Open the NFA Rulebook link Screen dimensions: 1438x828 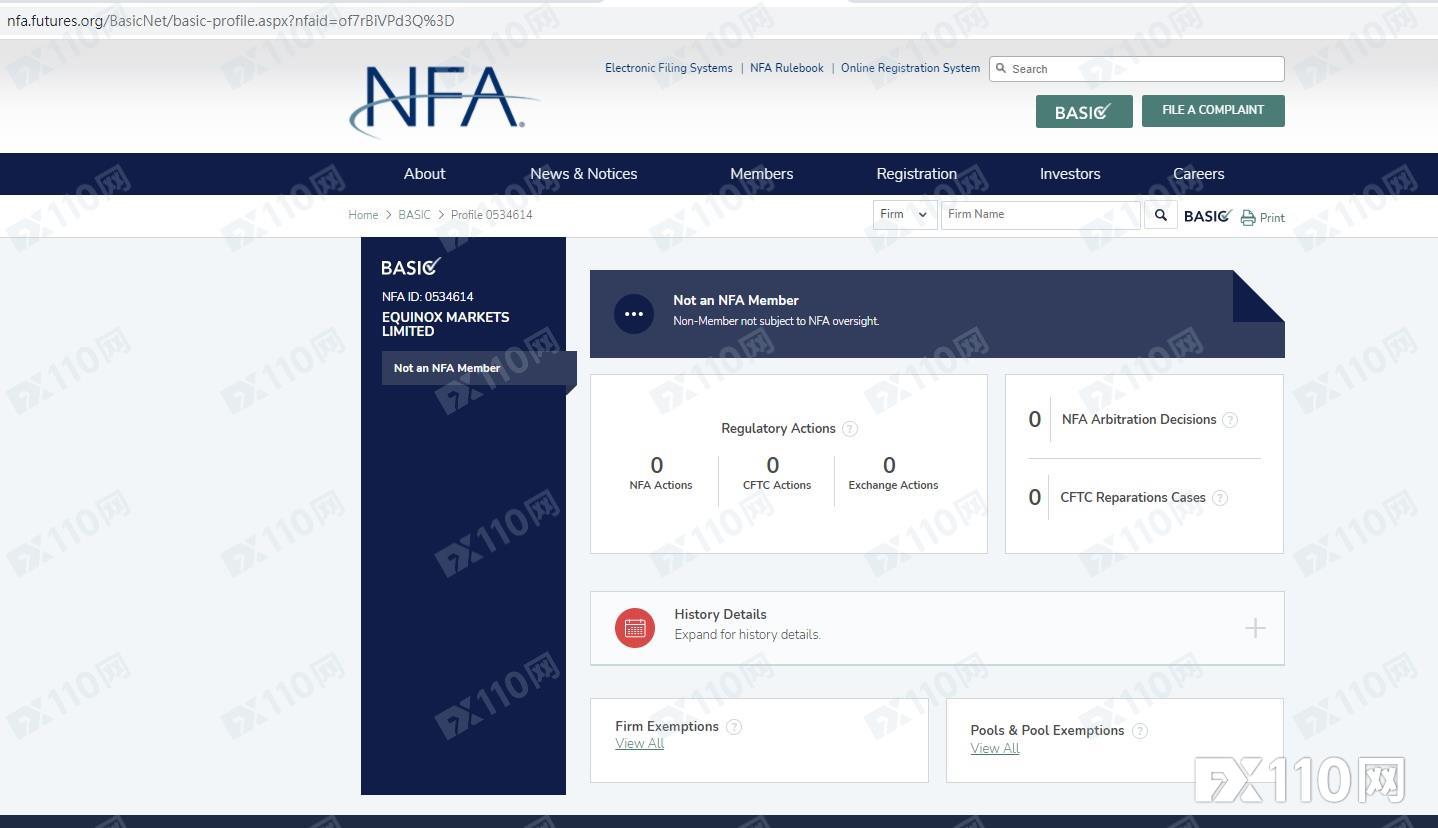[x=787, y=68]
